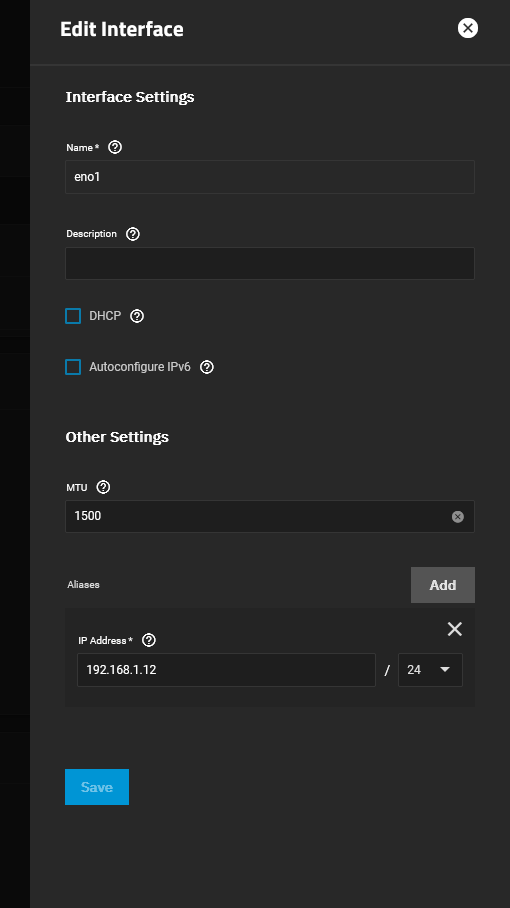Save the interface settings

[97, 787]
